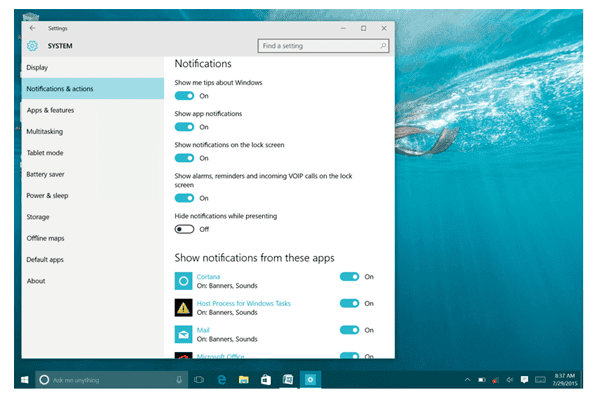Maximize the Settings window

pos(364,28)
